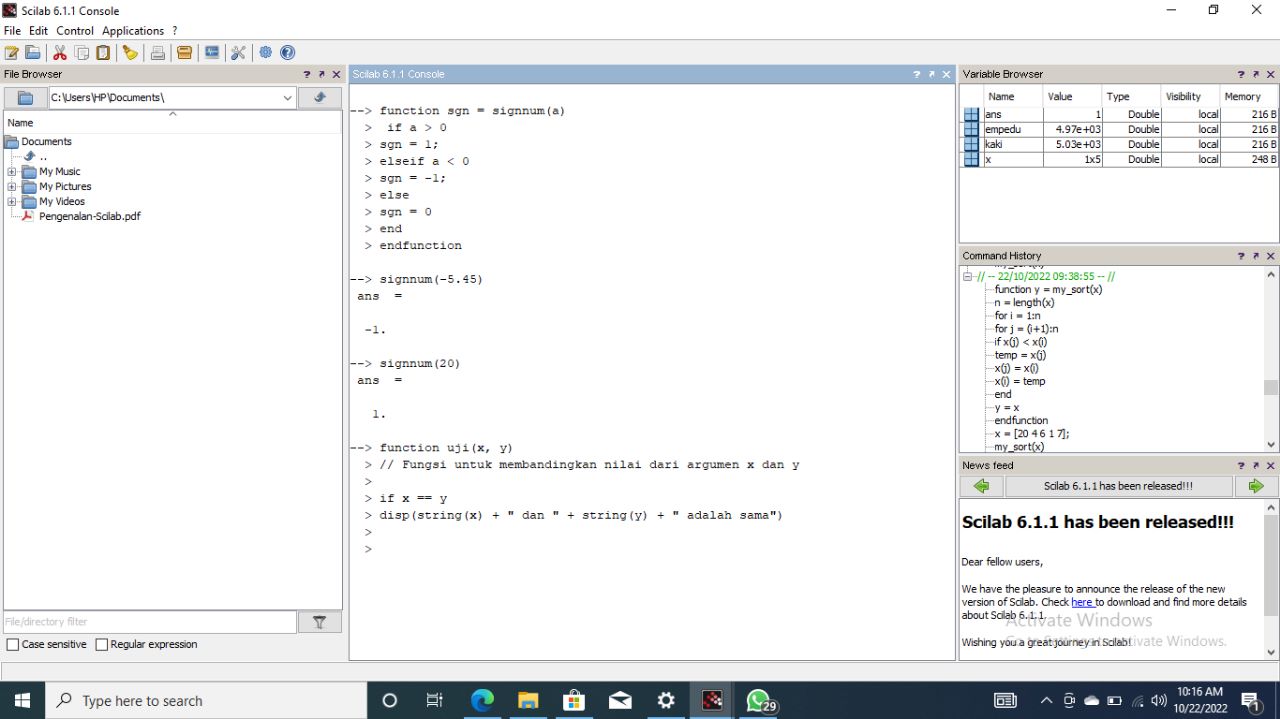Screen dimensions: 1280x719
Task: Click the Copy toolbar icon
Action: tap(82, 53)
